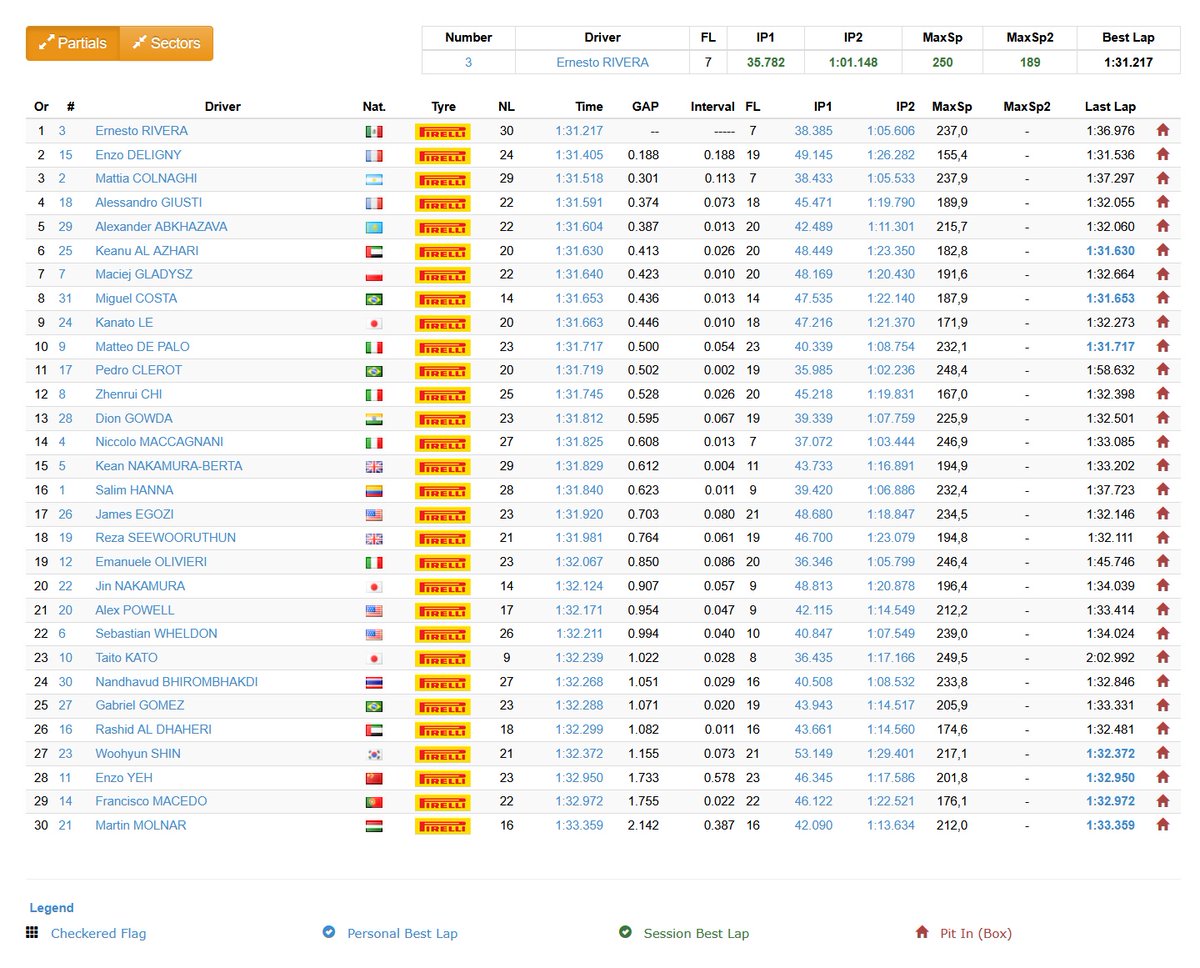Click the Pit In (Box) legend icon
Image resolution: width=1200 pixels, height=968 pixels.
coord(922,932)
